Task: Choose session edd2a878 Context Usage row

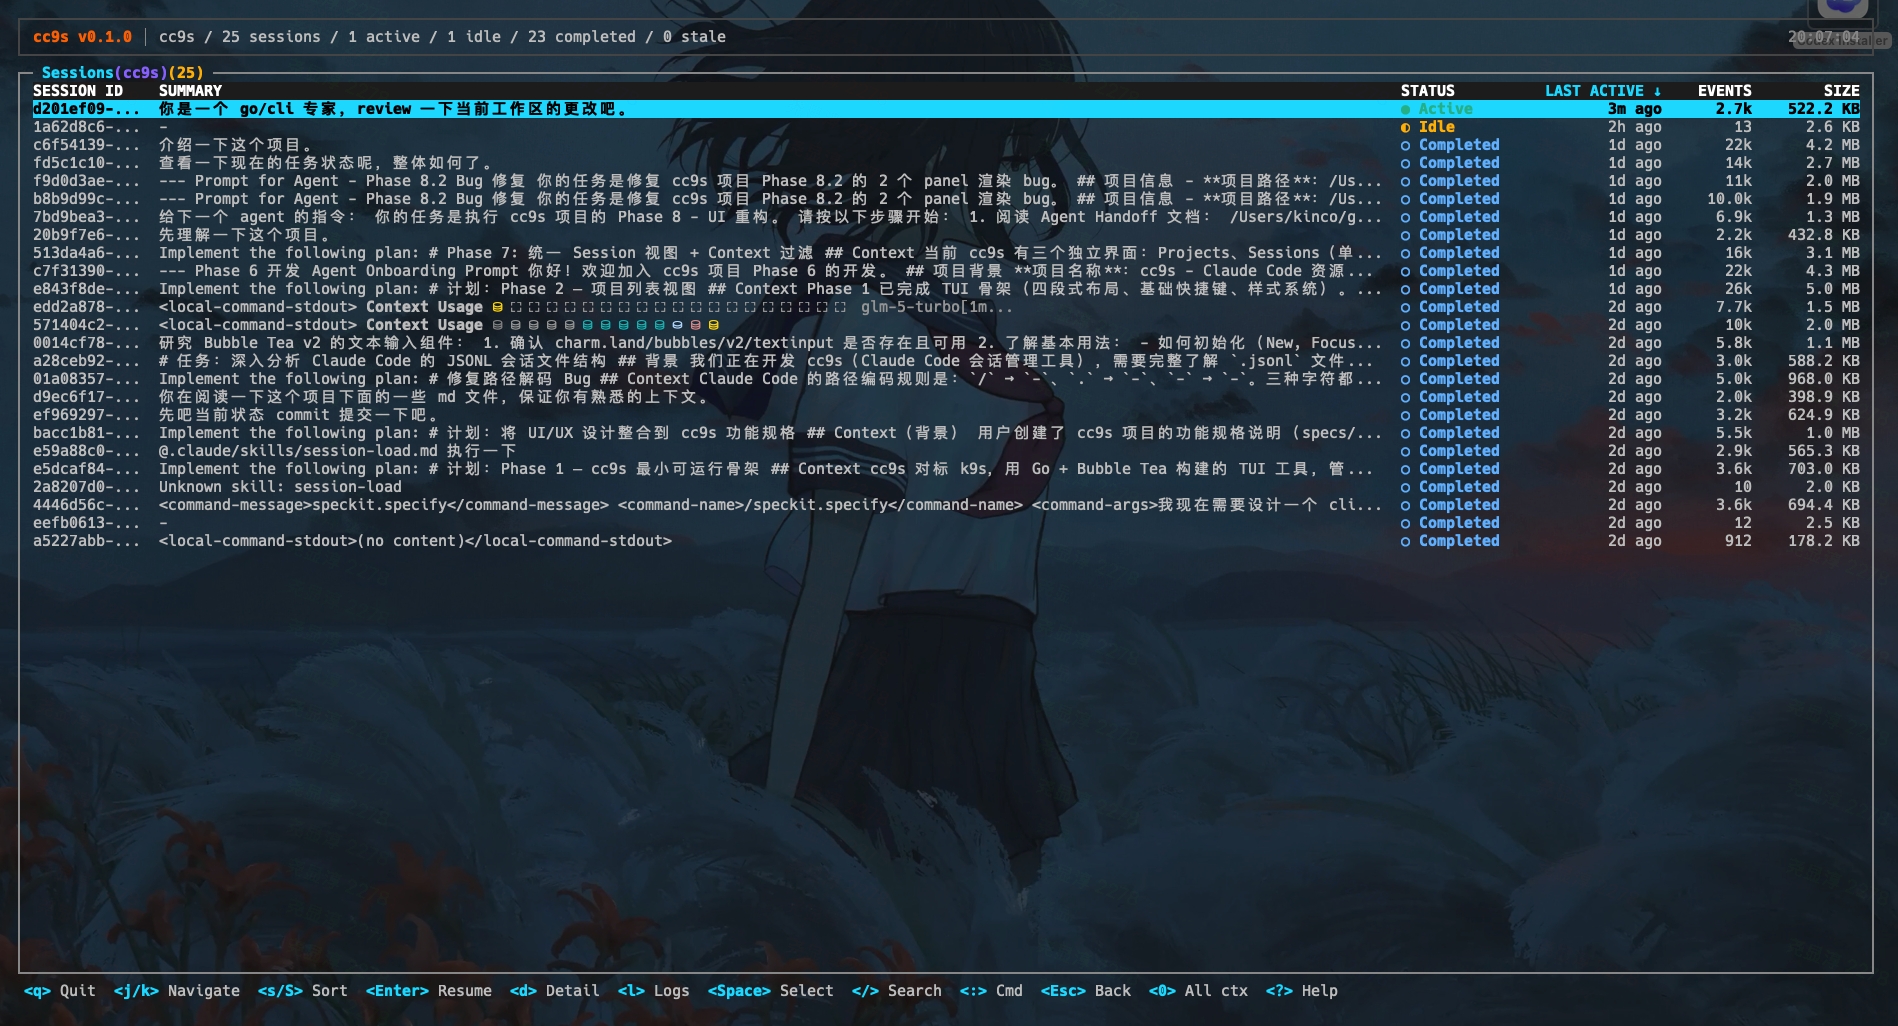Action: pyautogui.click(x=946, y=307)
